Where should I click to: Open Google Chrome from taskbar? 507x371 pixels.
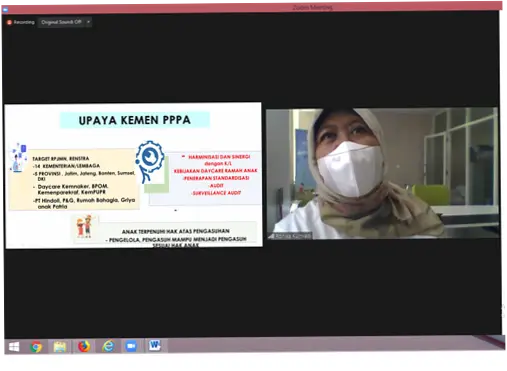pos(36,347)
